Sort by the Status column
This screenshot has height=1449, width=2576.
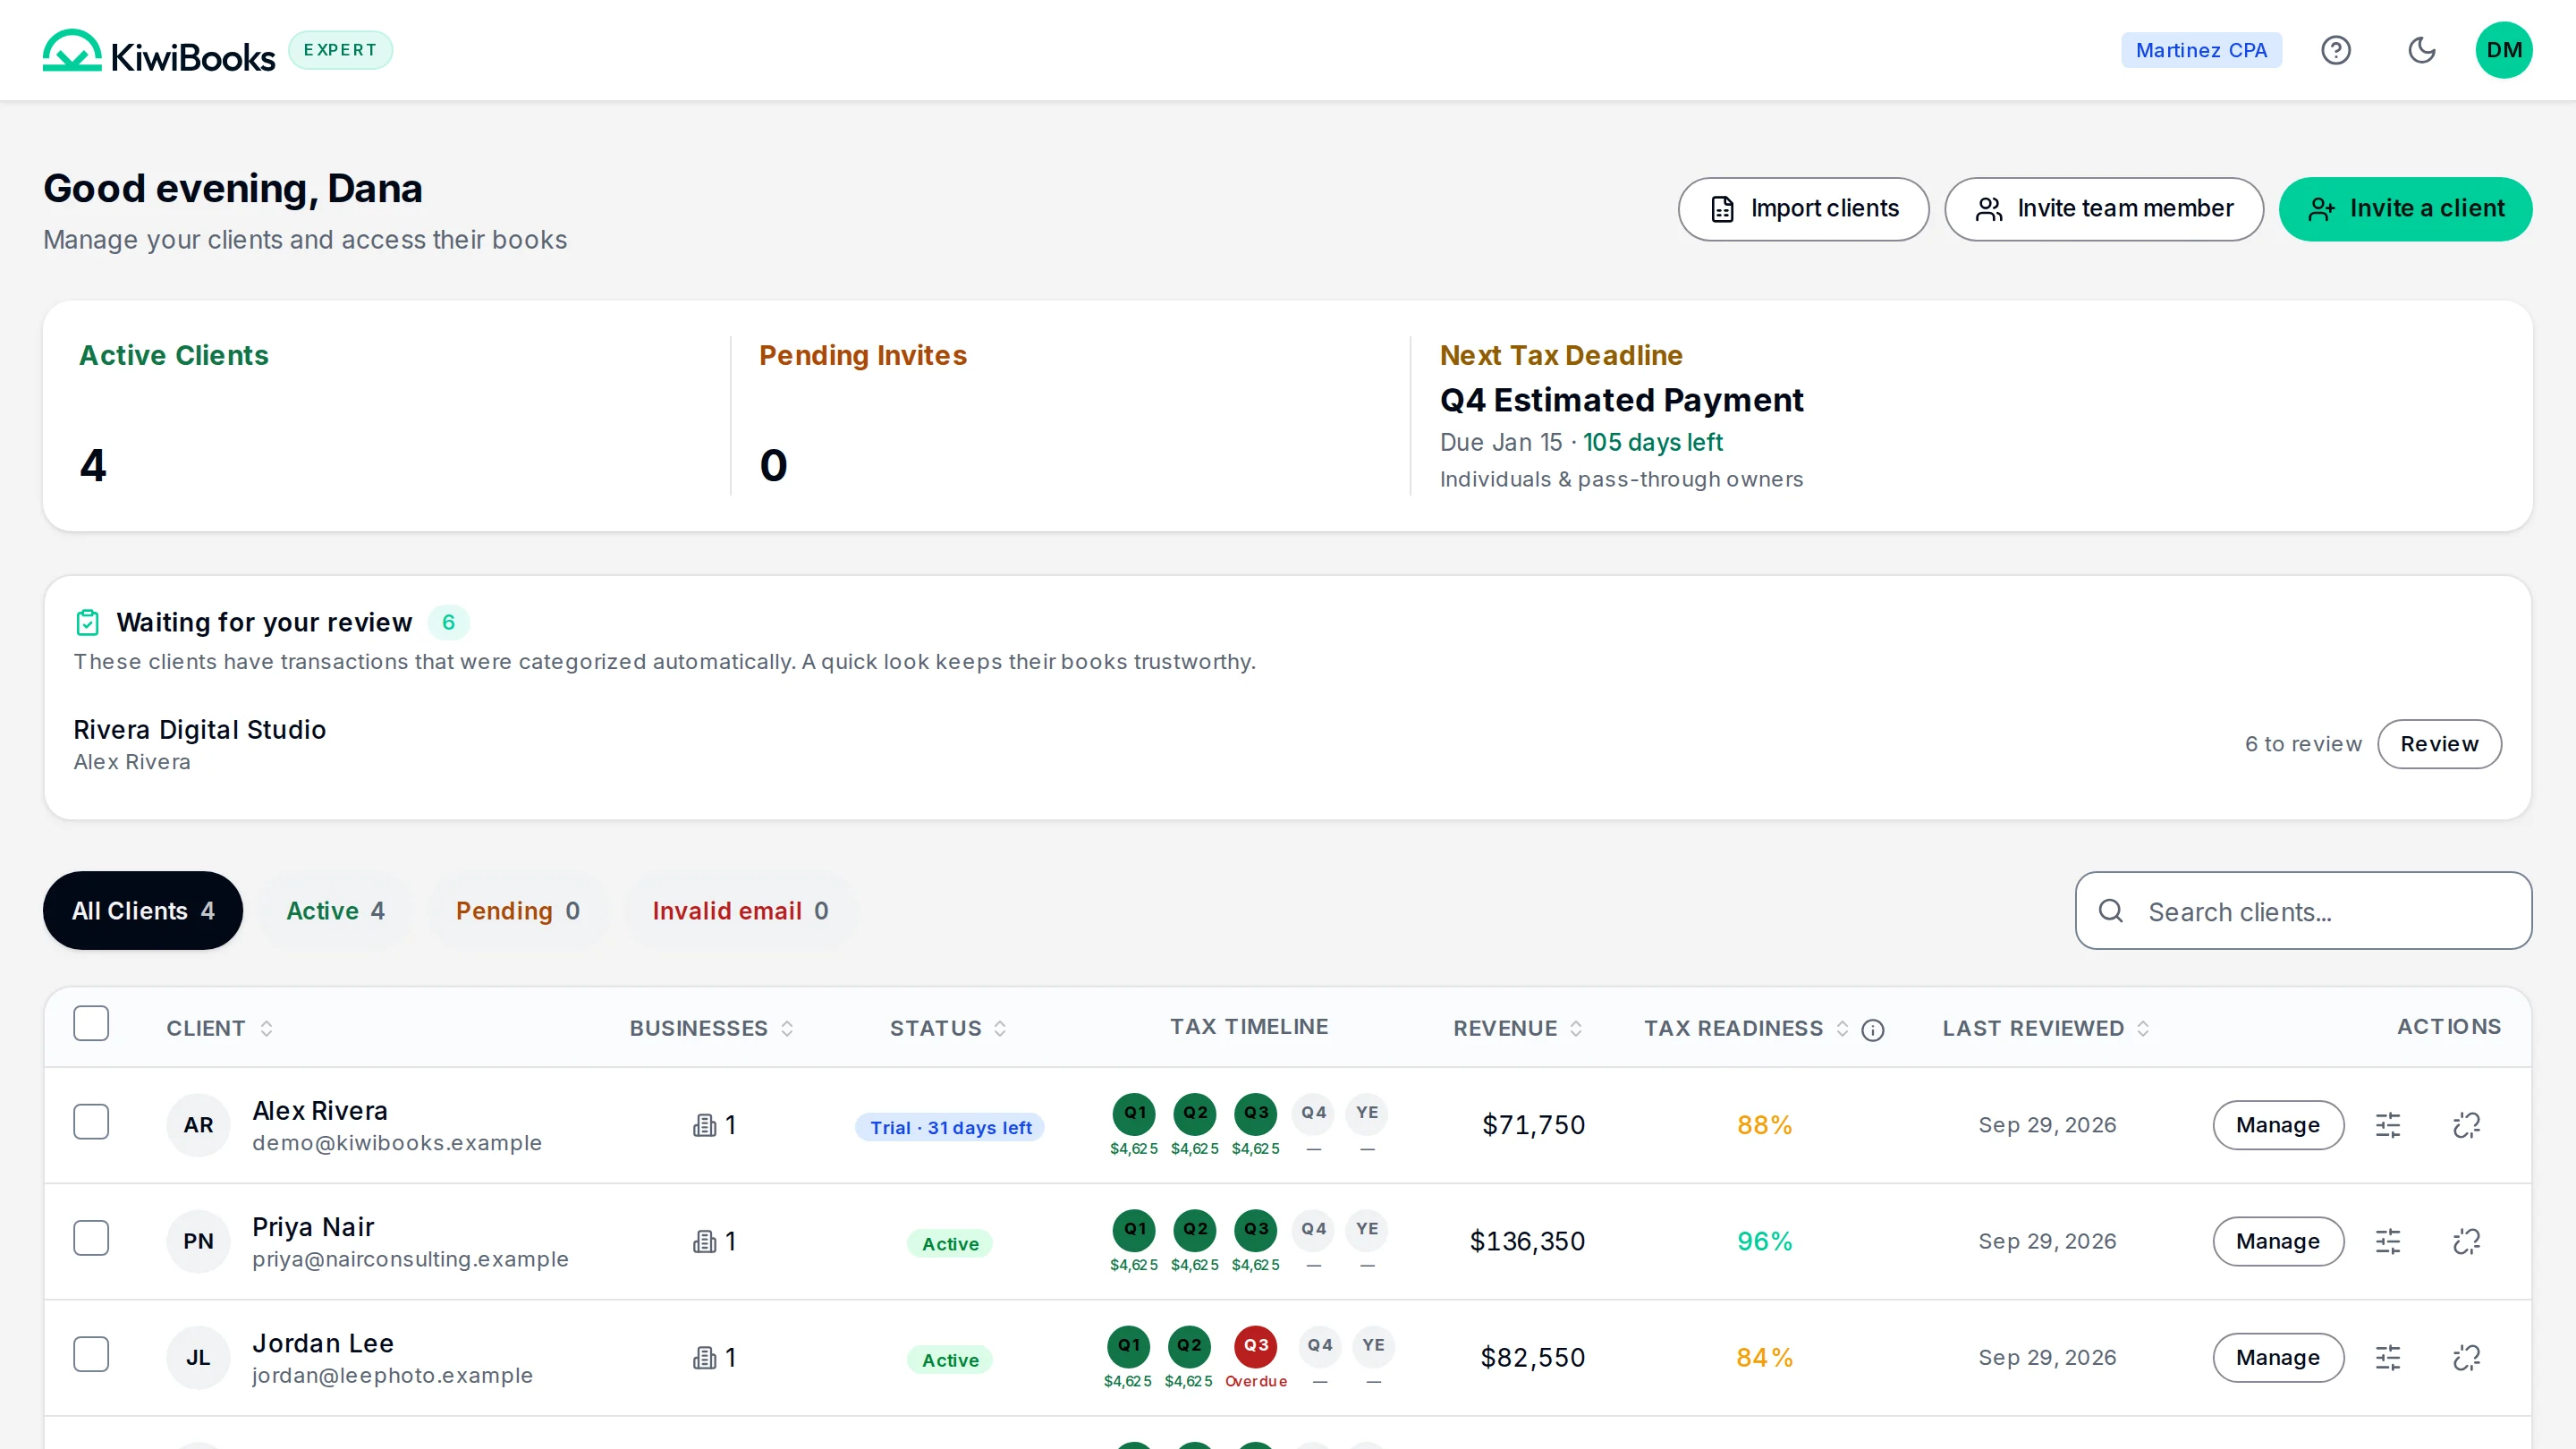click(x=947, y=1028)
